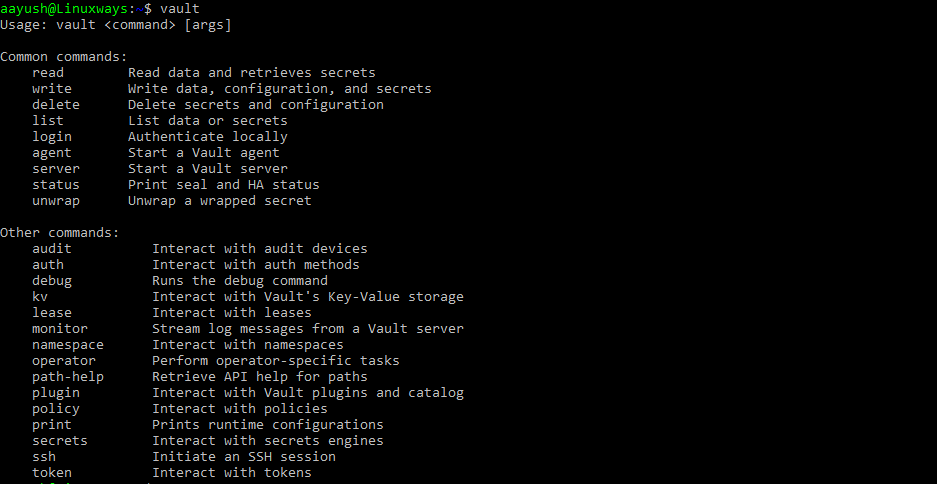The width and height of the screenshot is (937, 484).
Task: Click the 'plugin' command entry
Action: pos(56,393)
